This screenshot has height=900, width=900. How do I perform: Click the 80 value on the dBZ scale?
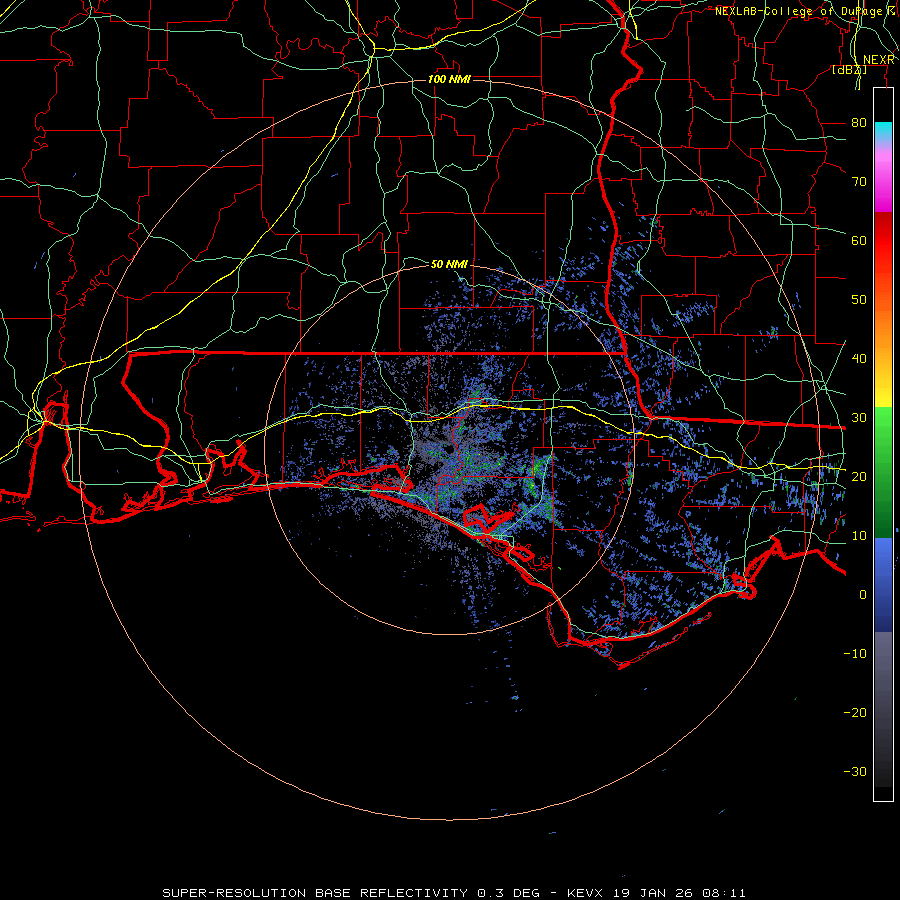pos(859,122)
